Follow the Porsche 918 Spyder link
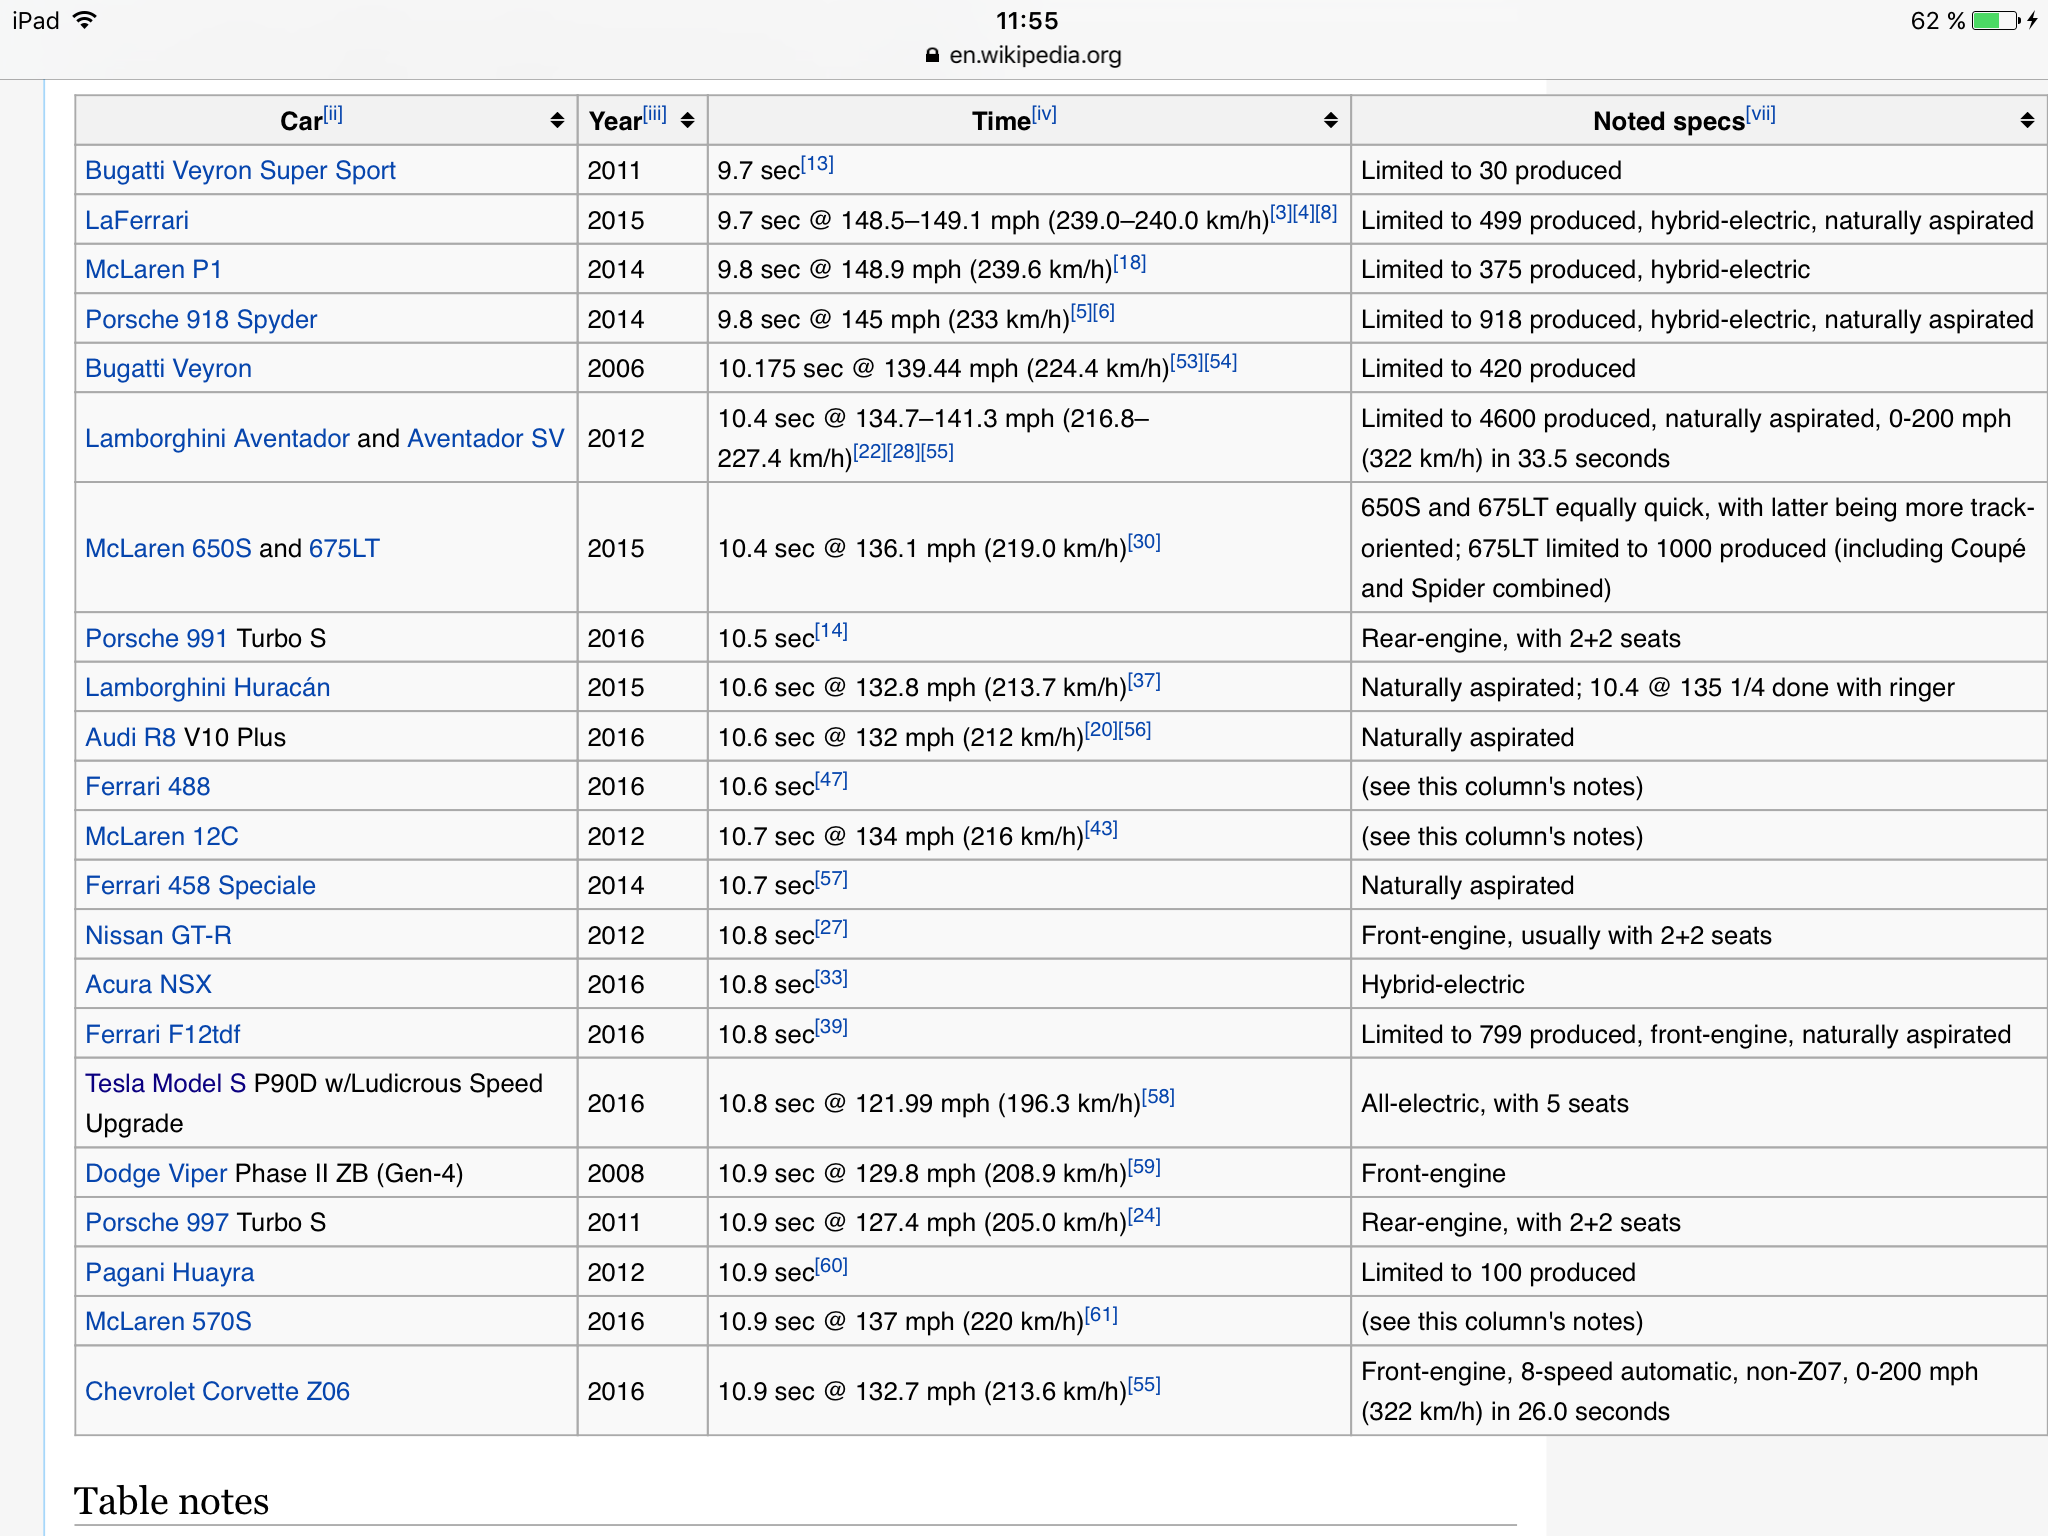Image resolution: width=2048 pixels, height=1536 pixels. tap(201, 319)
